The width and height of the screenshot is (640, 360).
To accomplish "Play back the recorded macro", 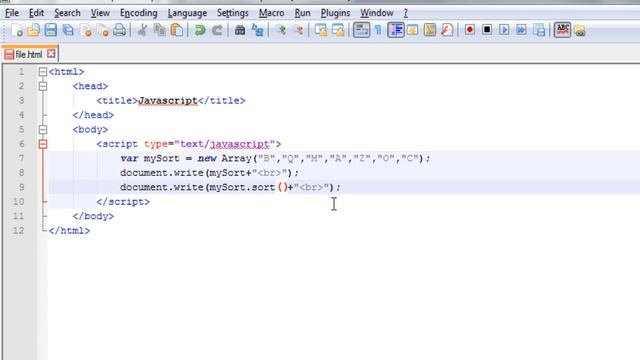I will point(504,30).
